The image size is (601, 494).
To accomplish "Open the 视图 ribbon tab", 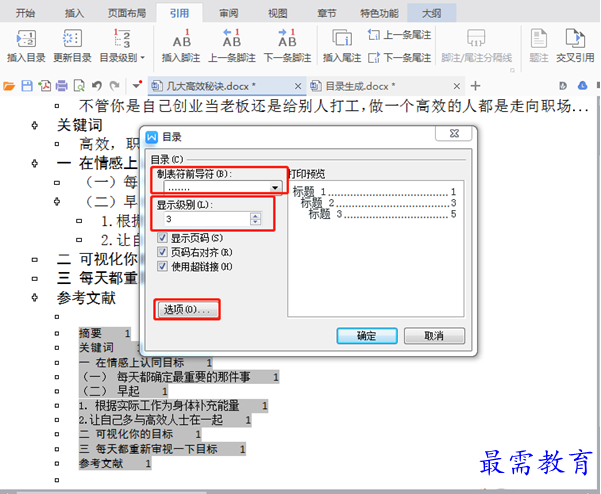I will point(278,13).
